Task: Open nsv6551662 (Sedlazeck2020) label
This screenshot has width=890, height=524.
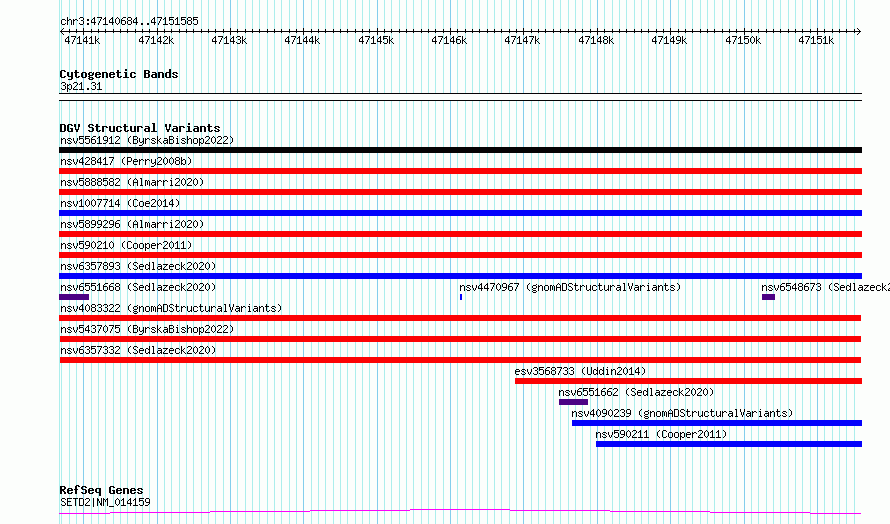Action: point(636,392)
